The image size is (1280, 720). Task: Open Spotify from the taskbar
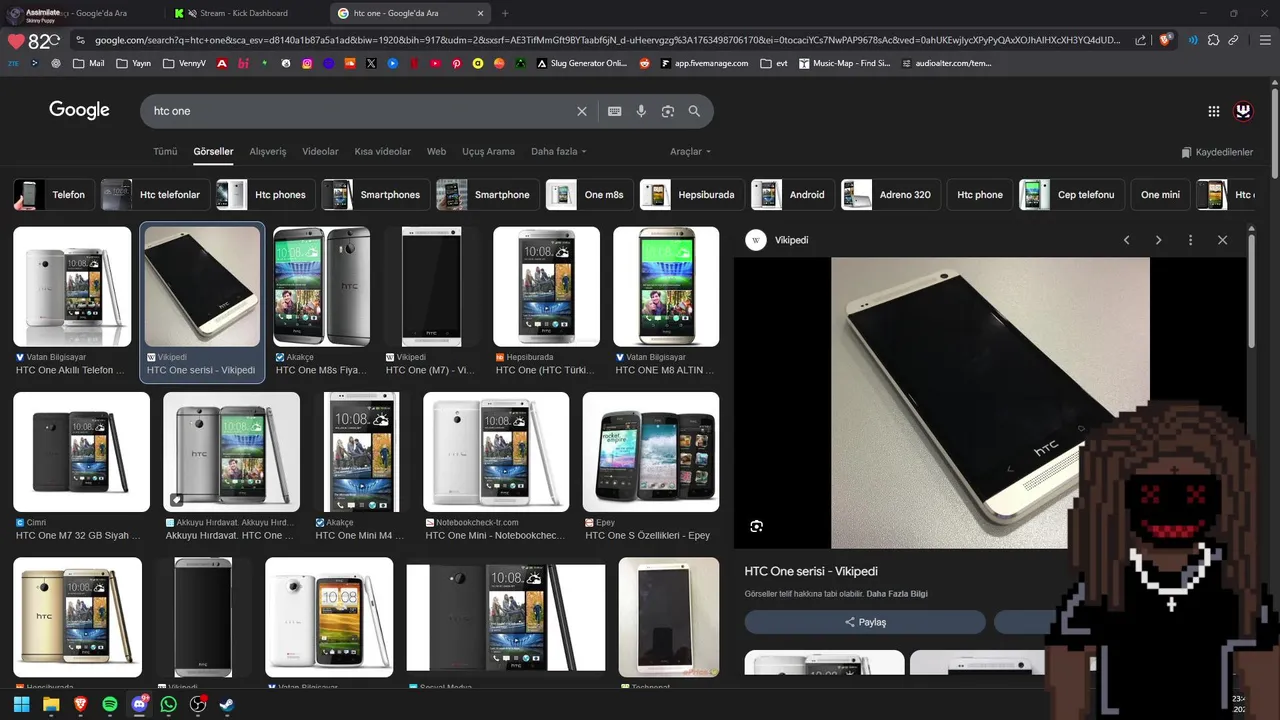[110, 704]
